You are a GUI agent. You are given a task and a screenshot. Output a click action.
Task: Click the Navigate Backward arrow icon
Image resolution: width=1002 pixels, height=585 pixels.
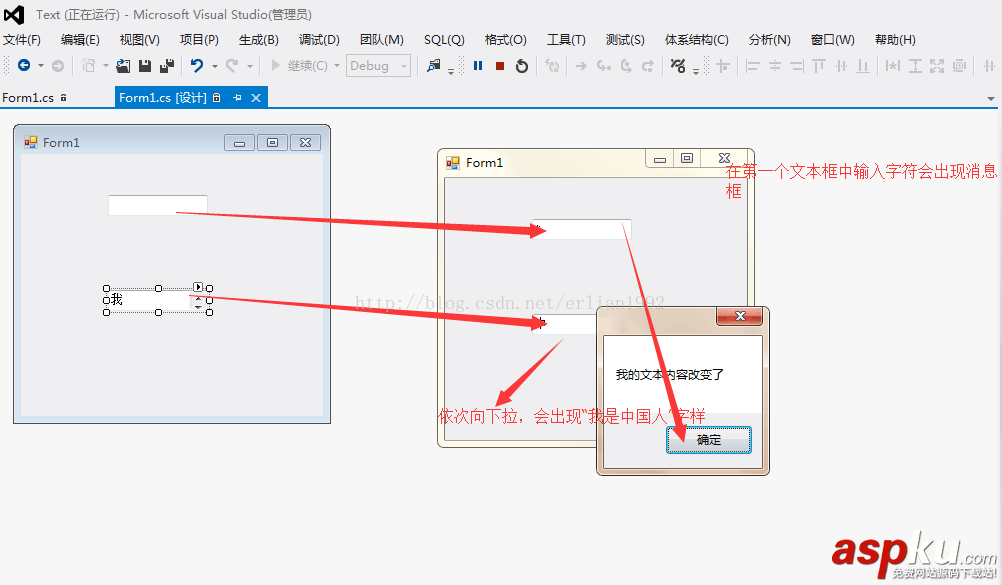23,65
